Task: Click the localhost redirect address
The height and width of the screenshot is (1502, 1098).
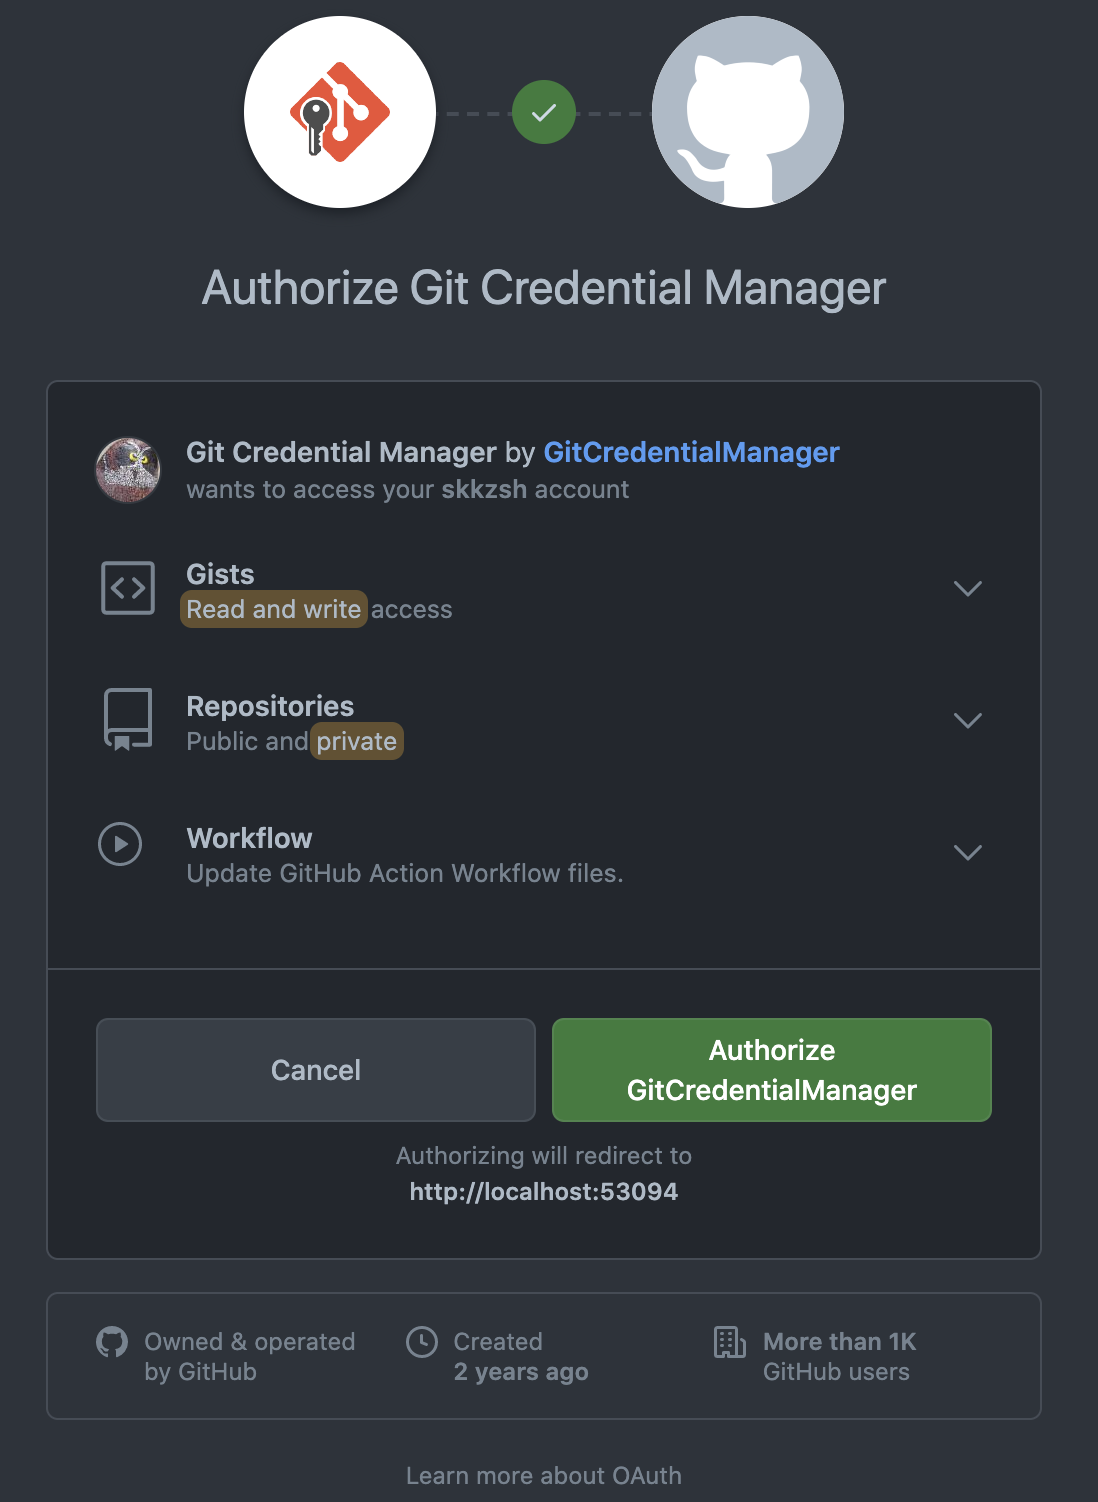Action: pyautogui.click(x=543, y=1191)
